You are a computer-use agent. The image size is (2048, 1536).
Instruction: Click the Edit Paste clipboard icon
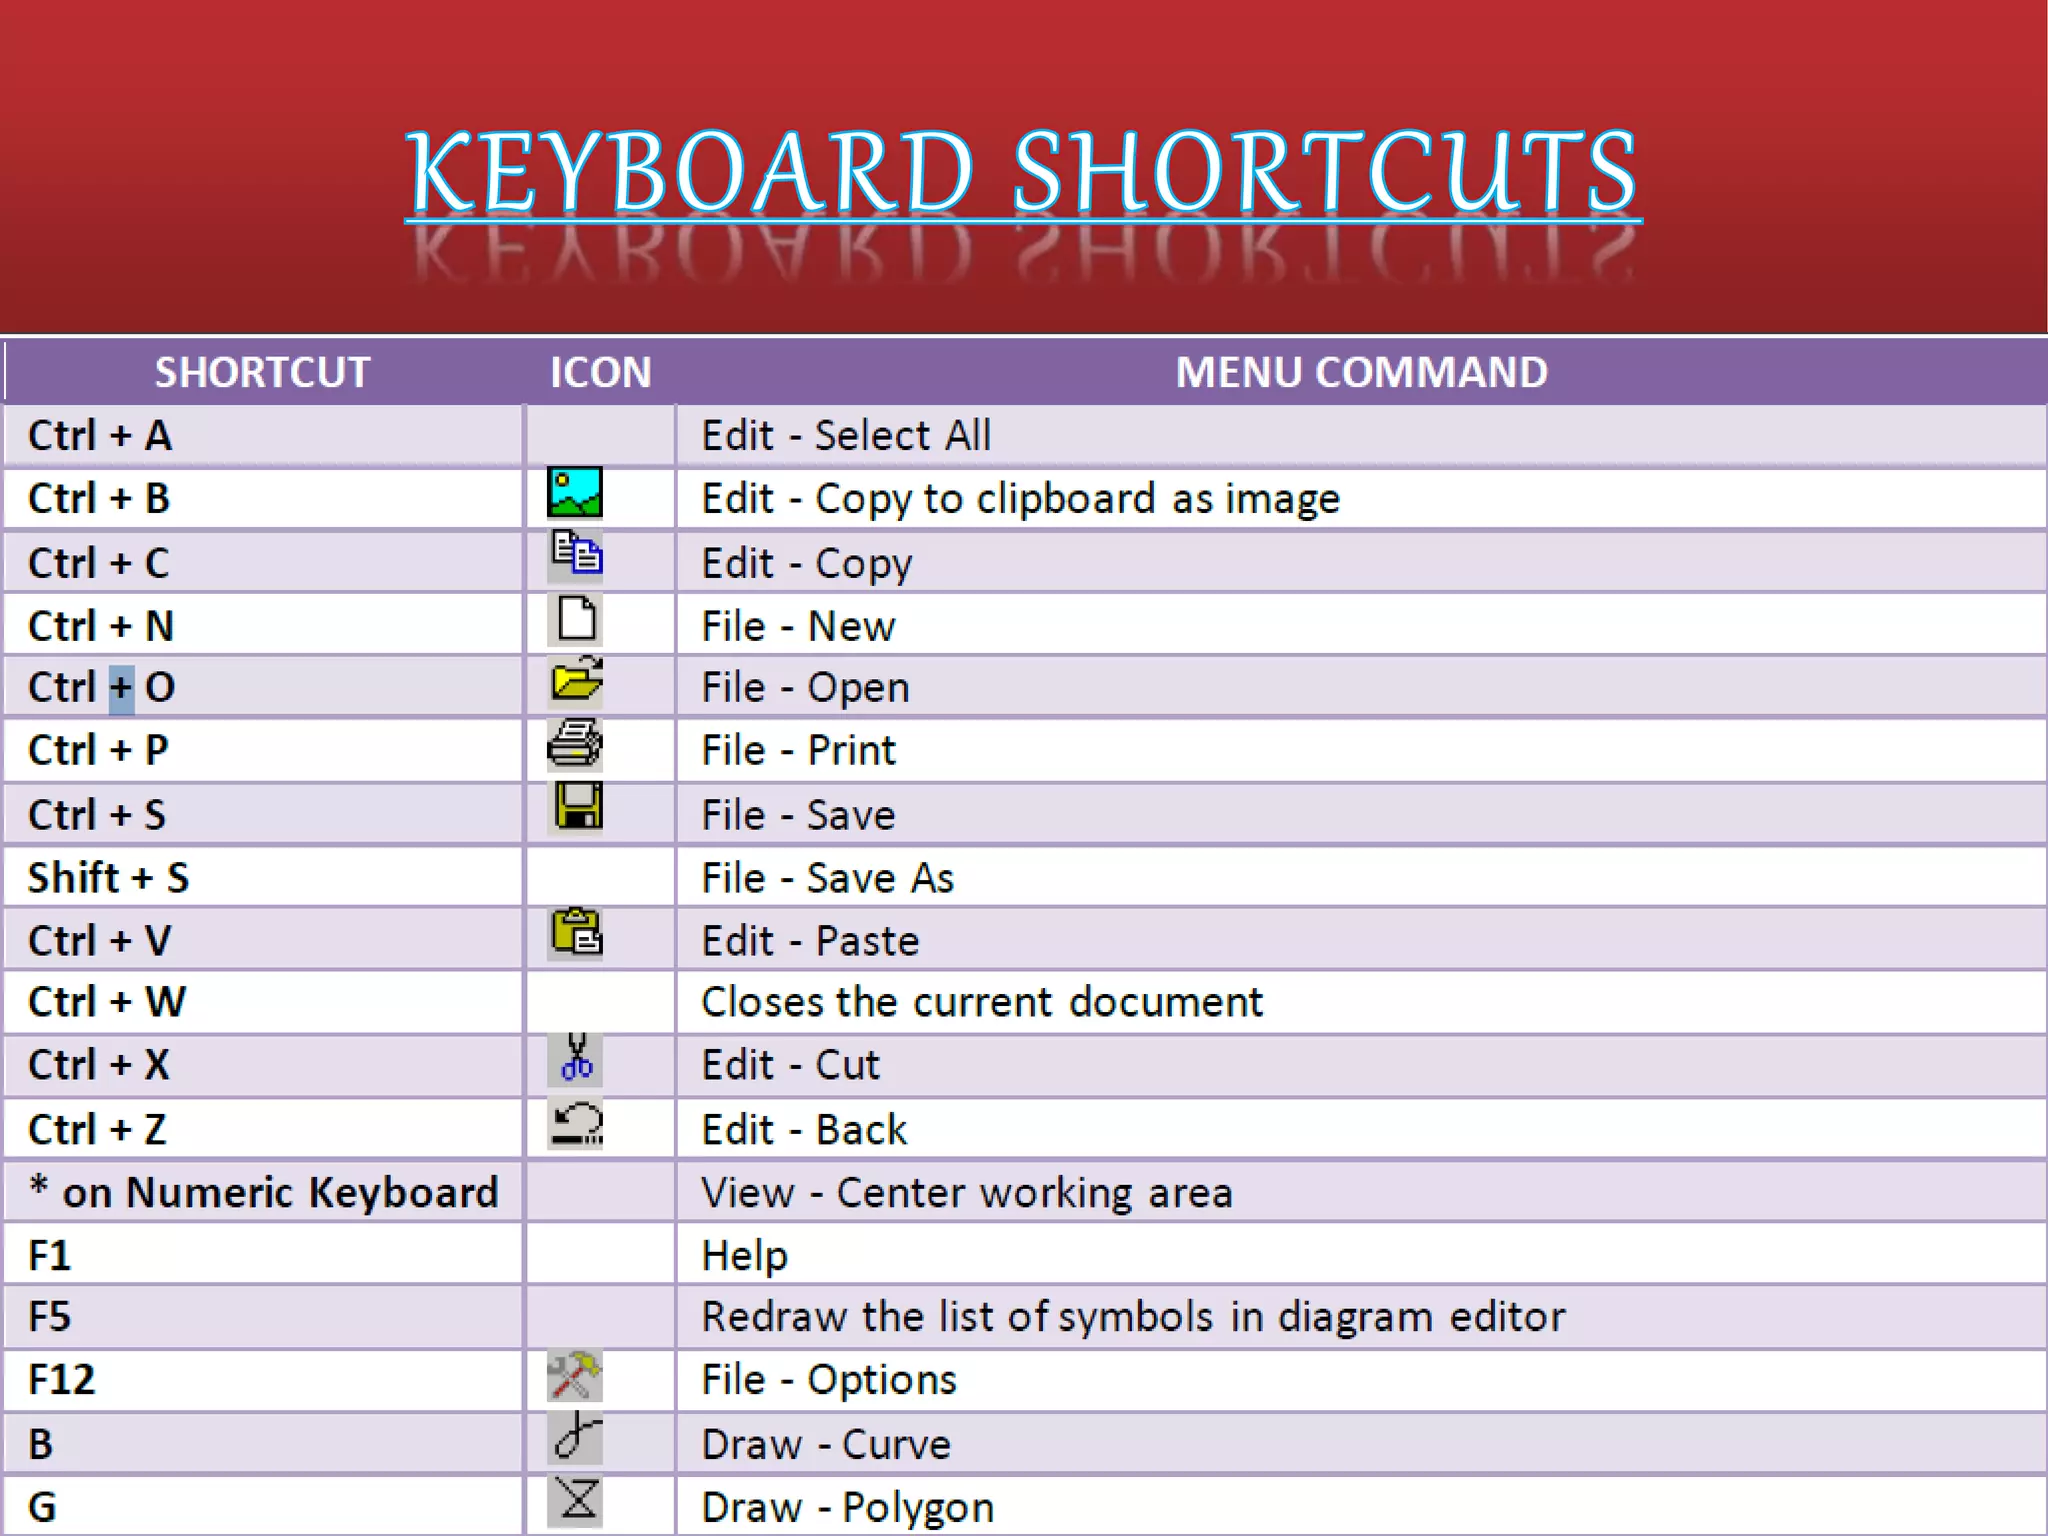[x=576, y=932]
